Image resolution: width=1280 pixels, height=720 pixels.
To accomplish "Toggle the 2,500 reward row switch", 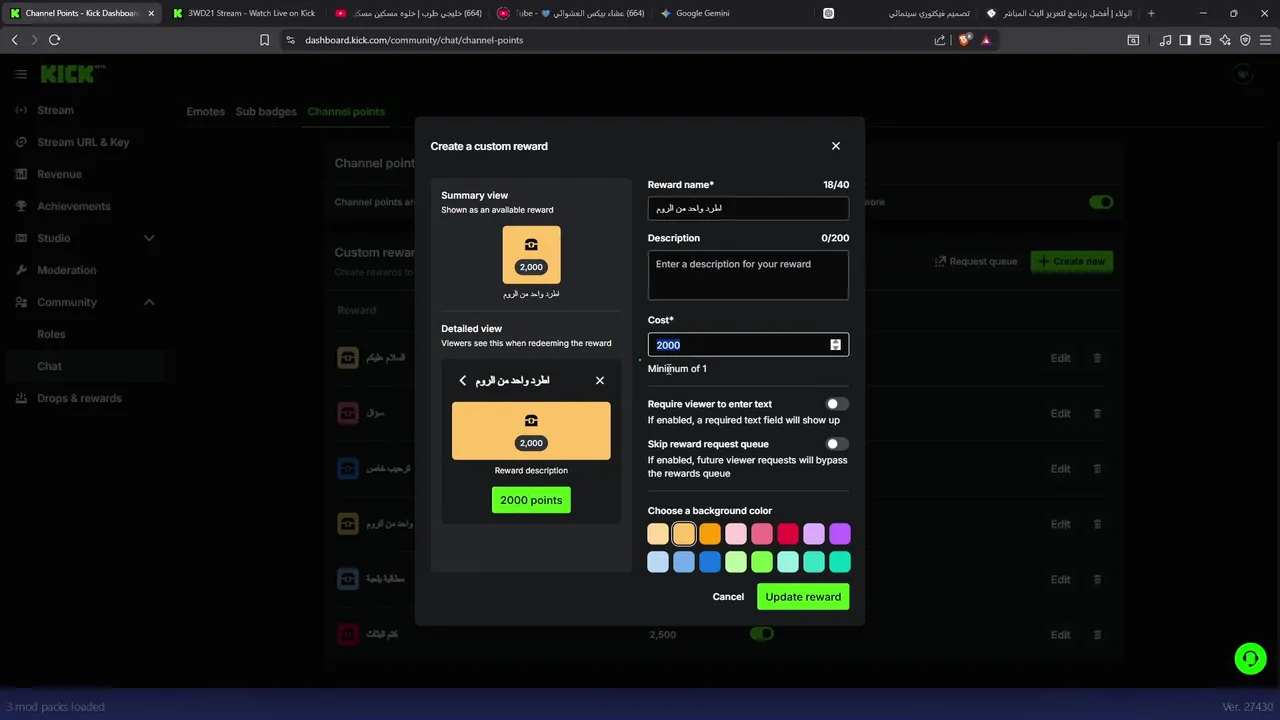I will tap(762, 634).
